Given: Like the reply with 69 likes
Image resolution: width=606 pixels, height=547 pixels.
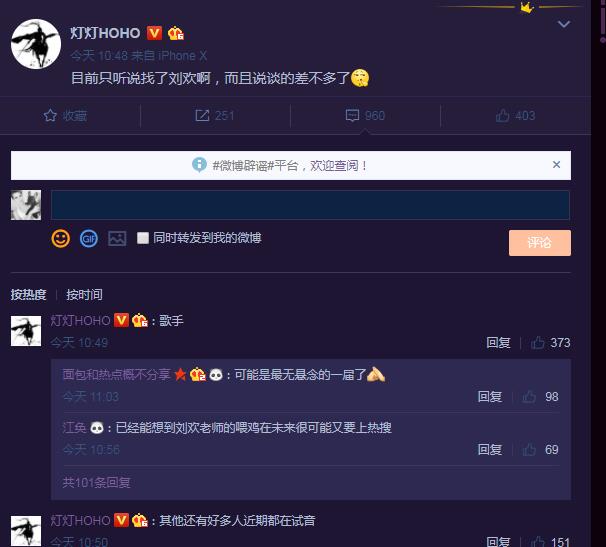Looking at the screenshot, I should [529, 450].
